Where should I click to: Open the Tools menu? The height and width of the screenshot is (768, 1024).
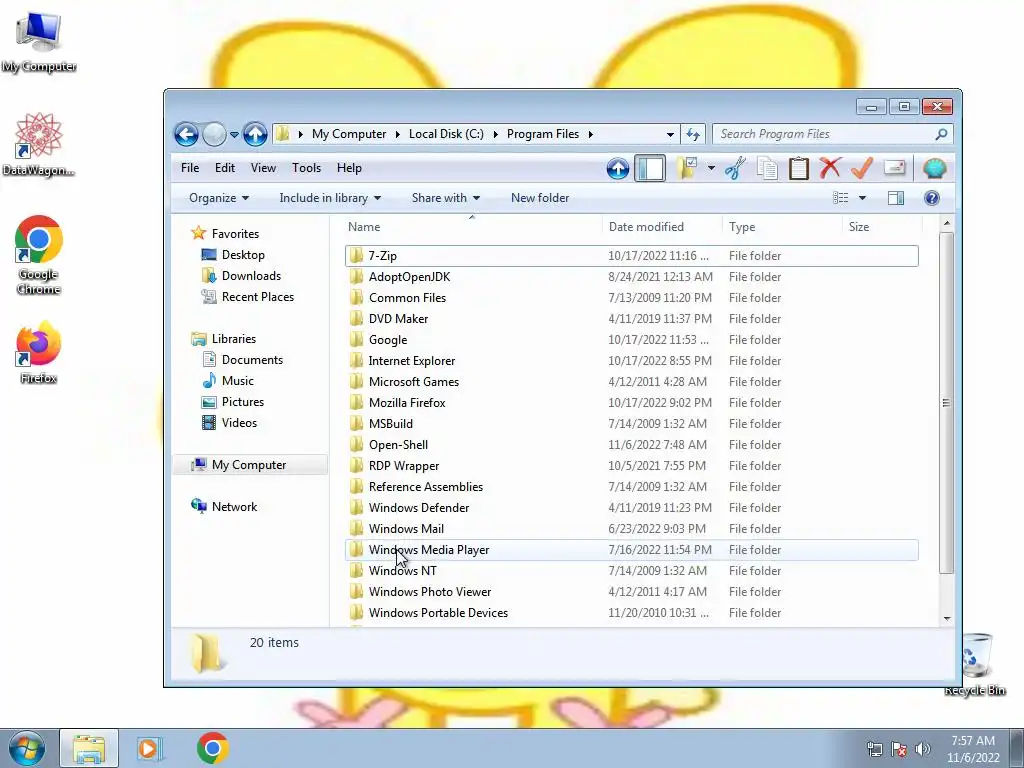click(306, 168)
